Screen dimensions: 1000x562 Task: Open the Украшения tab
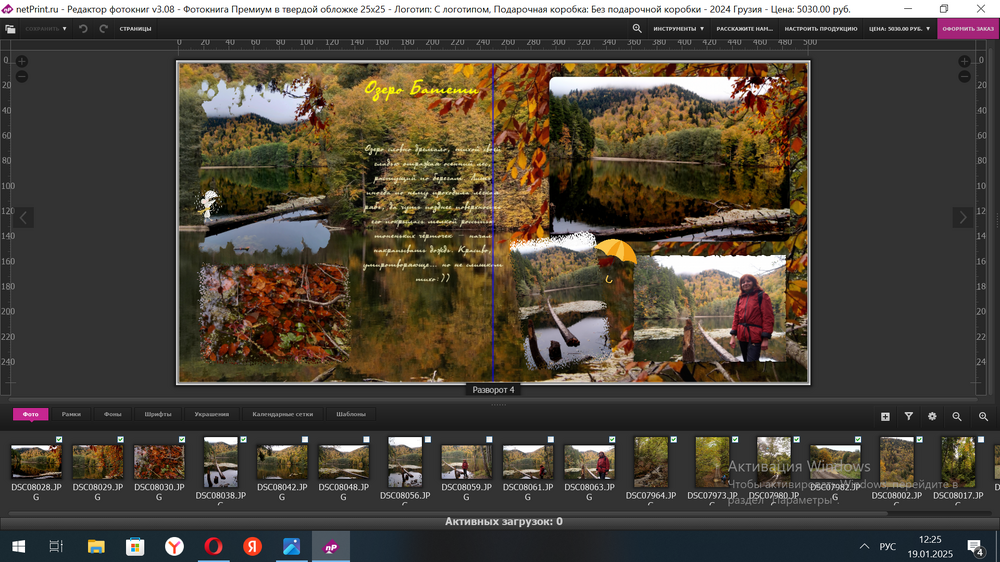[212, 414]
